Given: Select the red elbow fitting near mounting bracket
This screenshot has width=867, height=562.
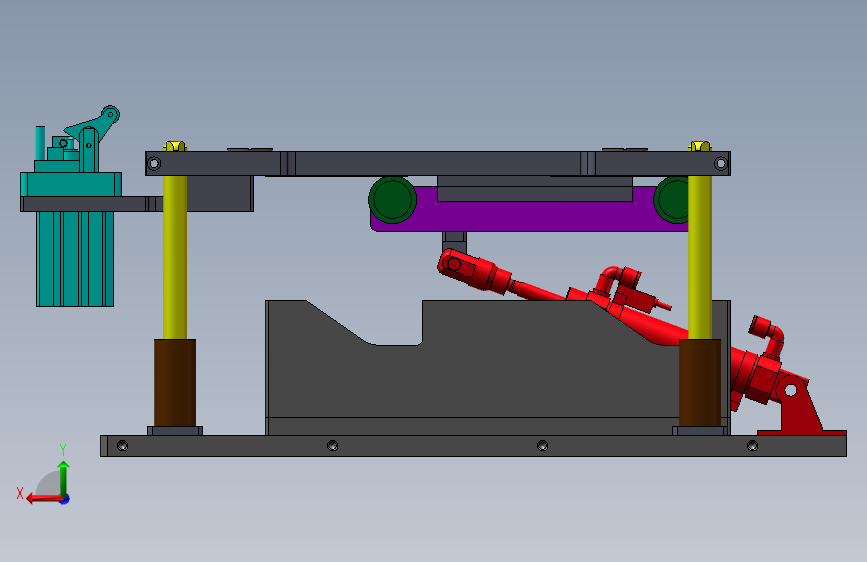Looking at the screenshot, I should (767, 335).
